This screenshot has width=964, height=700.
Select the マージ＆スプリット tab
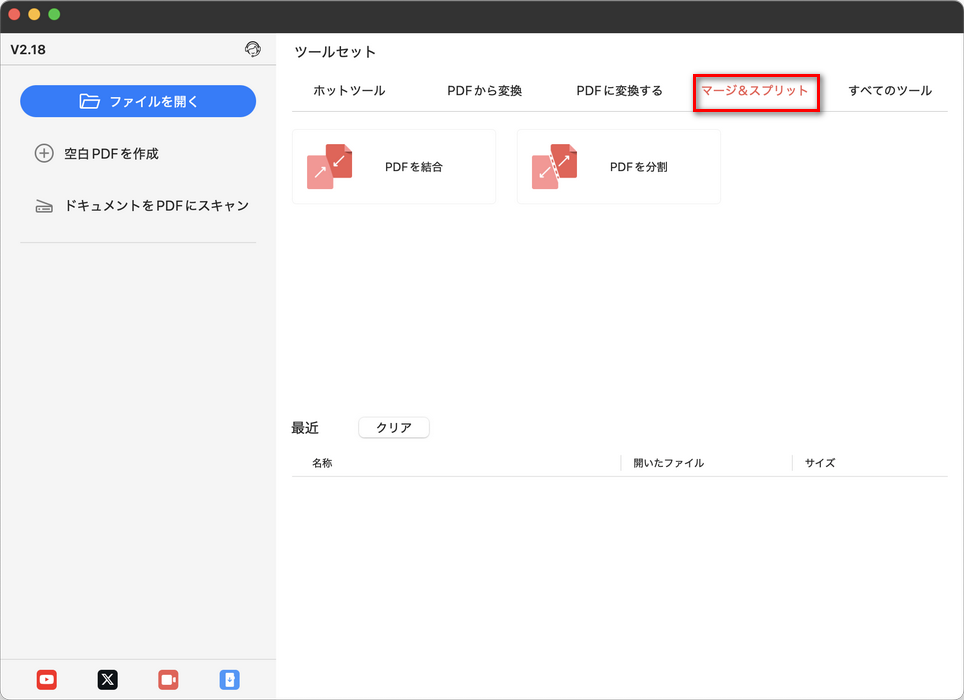755,89
